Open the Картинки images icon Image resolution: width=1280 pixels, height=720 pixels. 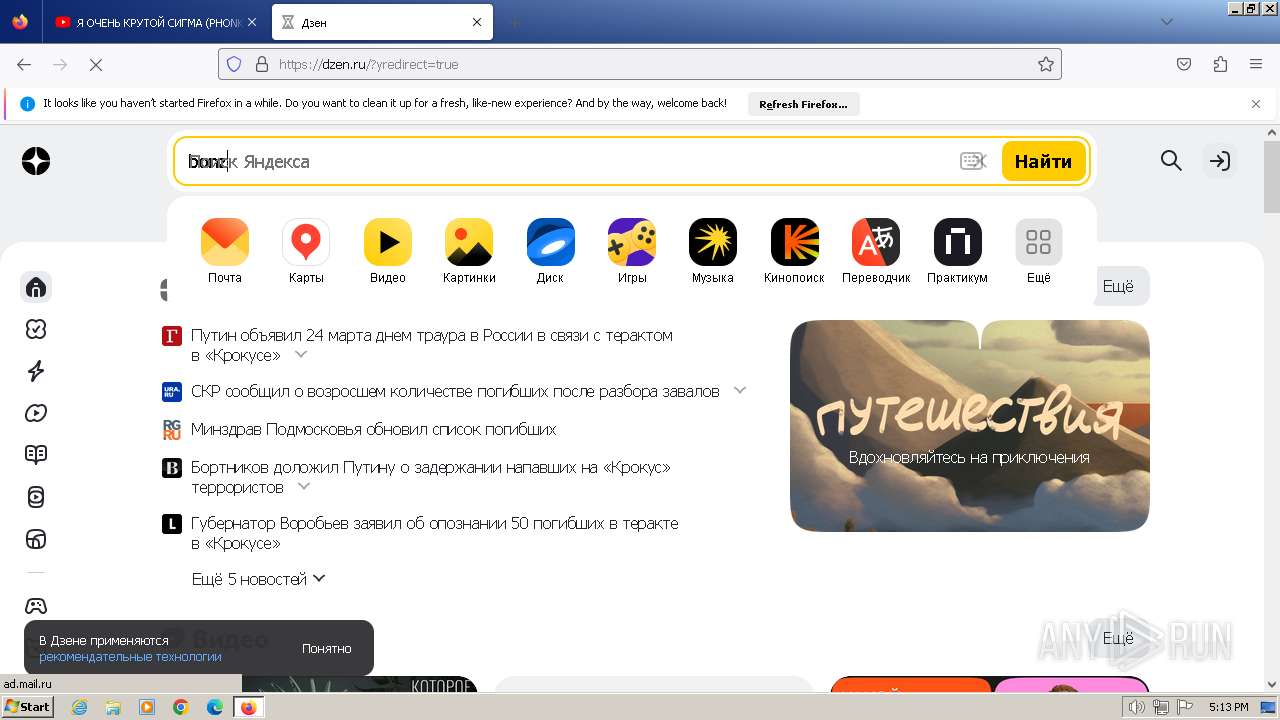tap(469, 242)
